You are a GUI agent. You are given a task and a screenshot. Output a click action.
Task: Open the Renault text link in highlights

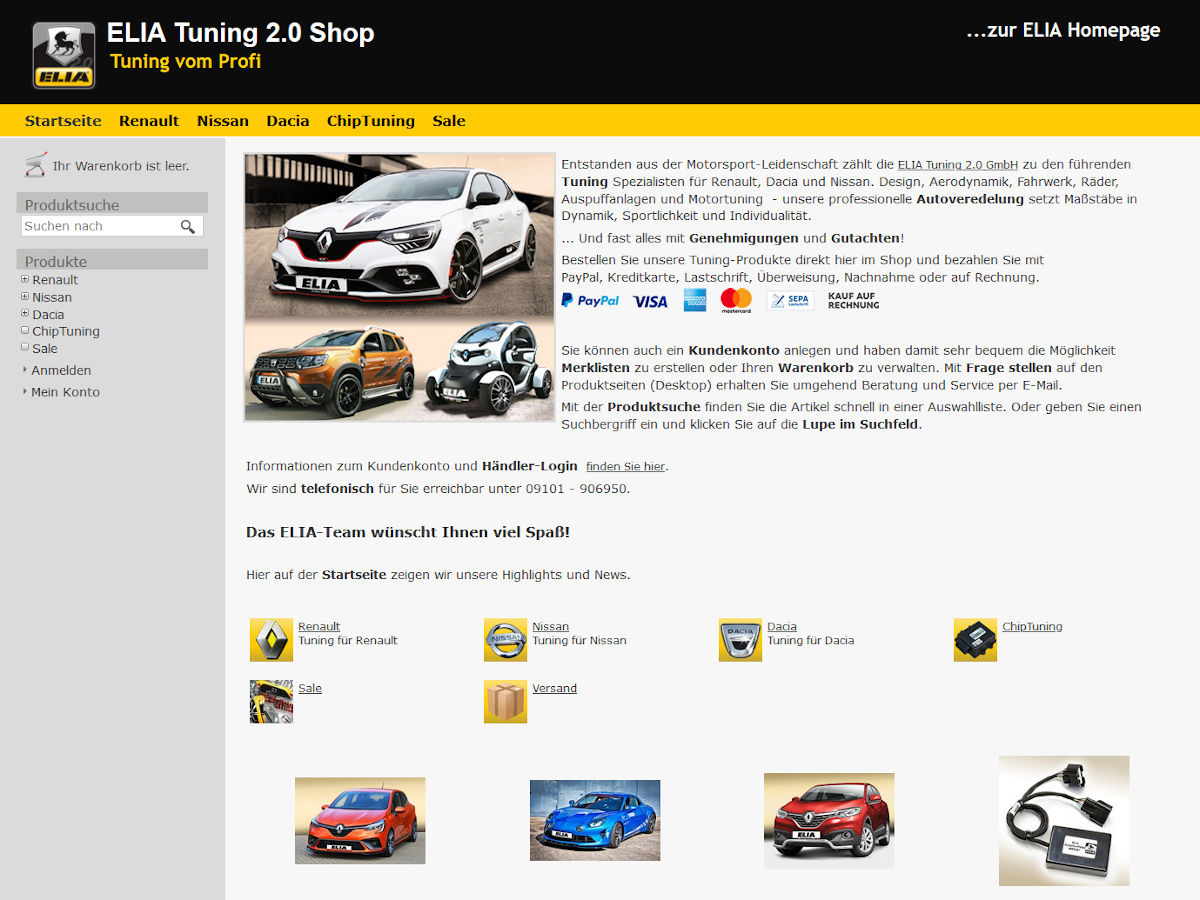[319, 627]
